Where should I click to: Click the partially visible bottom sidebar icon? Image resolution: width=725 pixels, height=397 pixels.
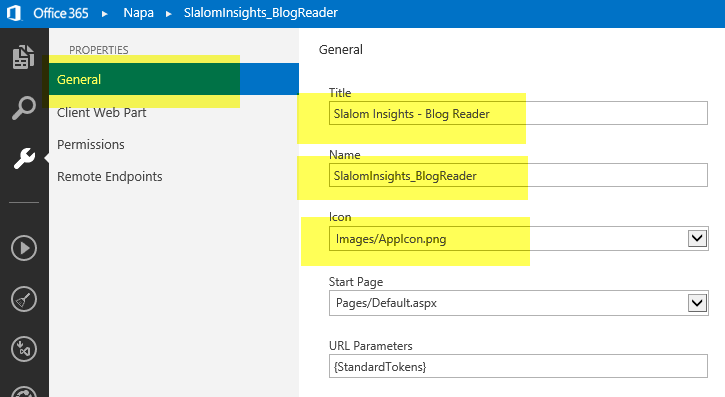[24, 391]
